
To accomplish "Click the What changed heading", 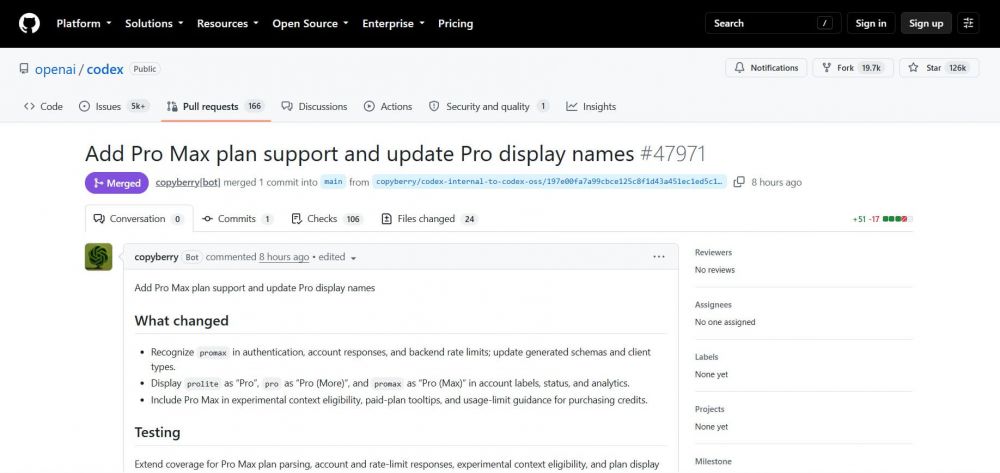I will (181, 321).
